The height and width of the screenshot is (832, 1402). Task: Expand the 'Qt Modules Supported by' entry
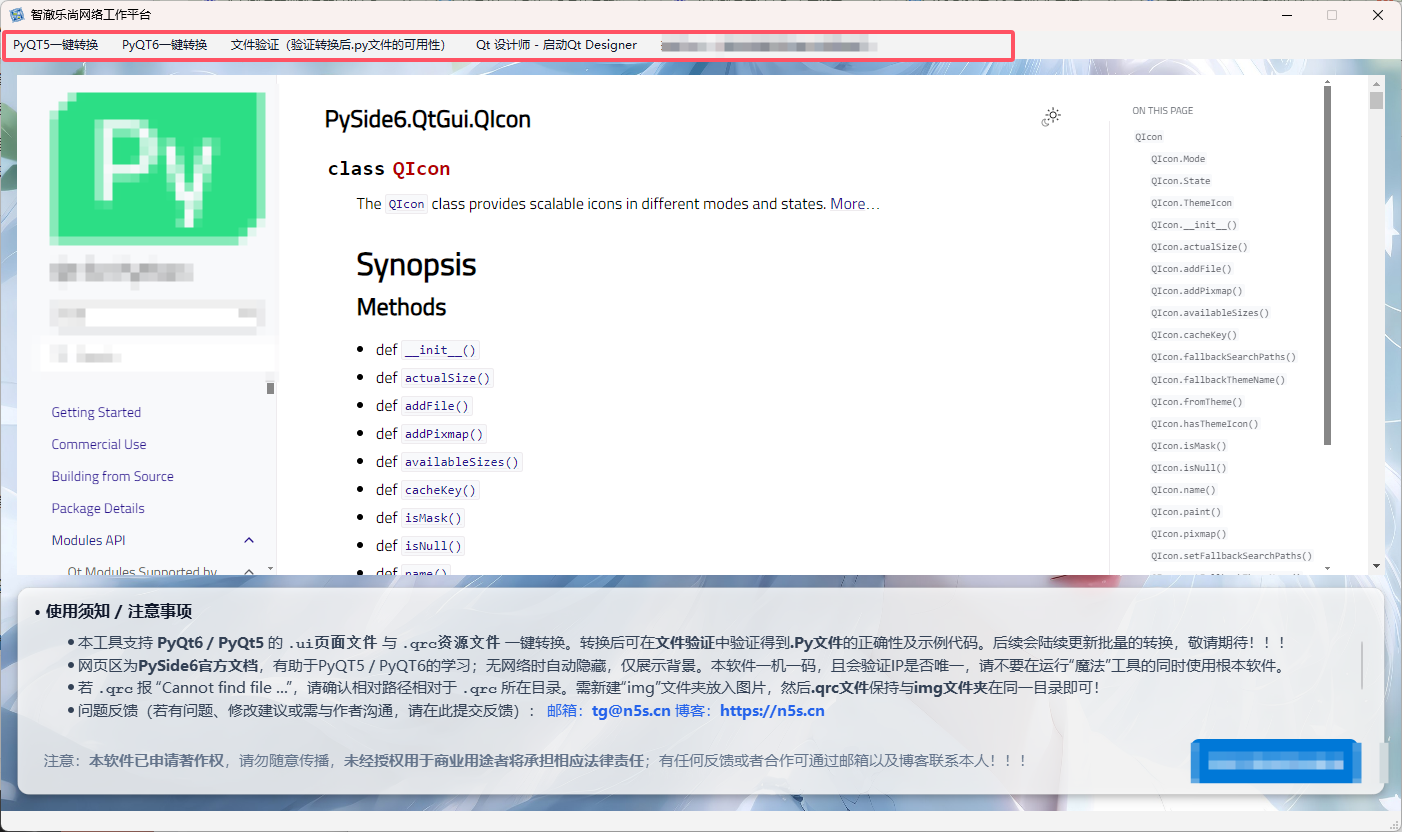point(249,571)
